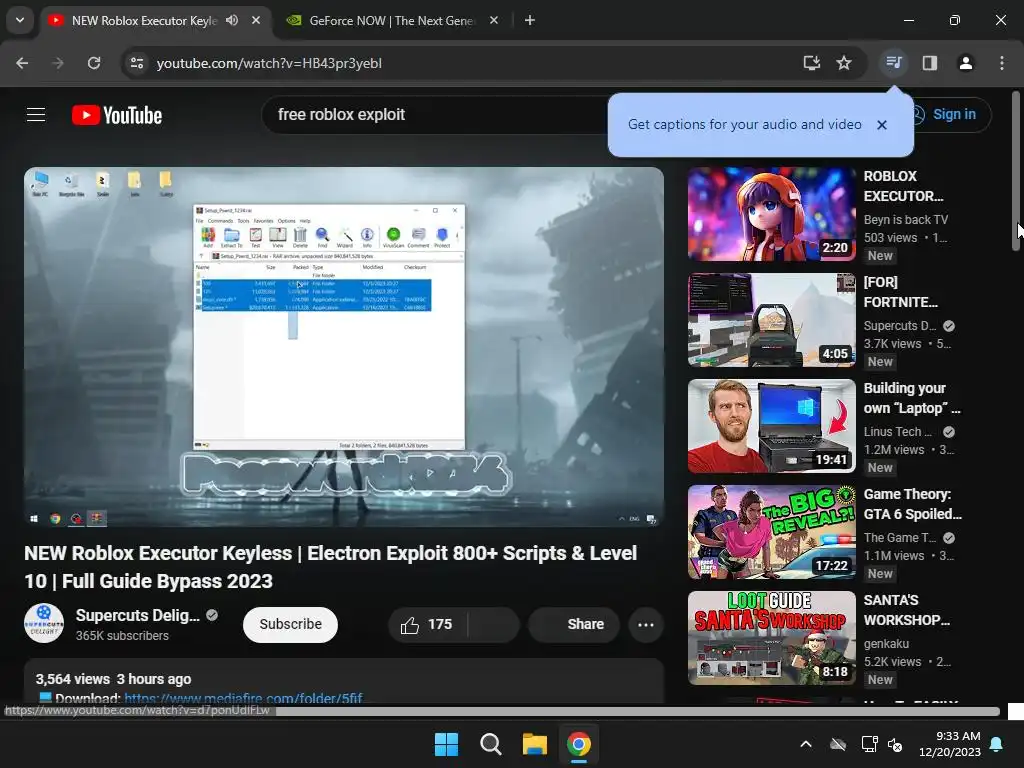Click the address bar URL
1024x768 pixels.
[269, 63]
